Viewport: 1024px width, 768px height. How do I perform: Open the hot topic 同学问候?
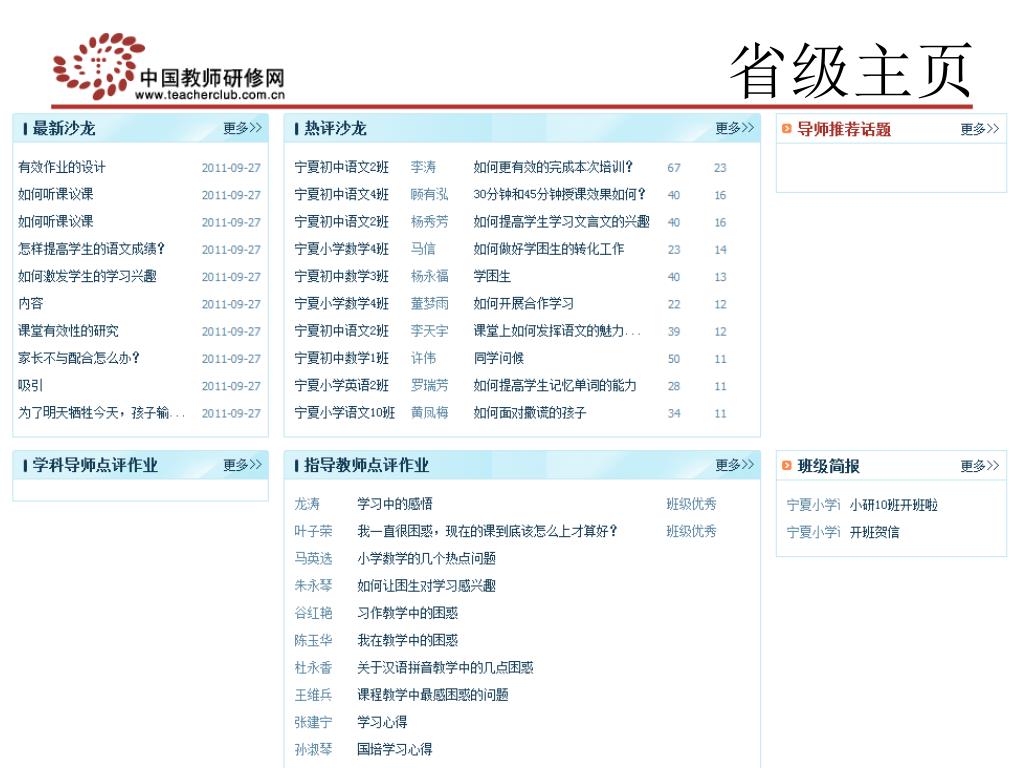click(499, 359)
